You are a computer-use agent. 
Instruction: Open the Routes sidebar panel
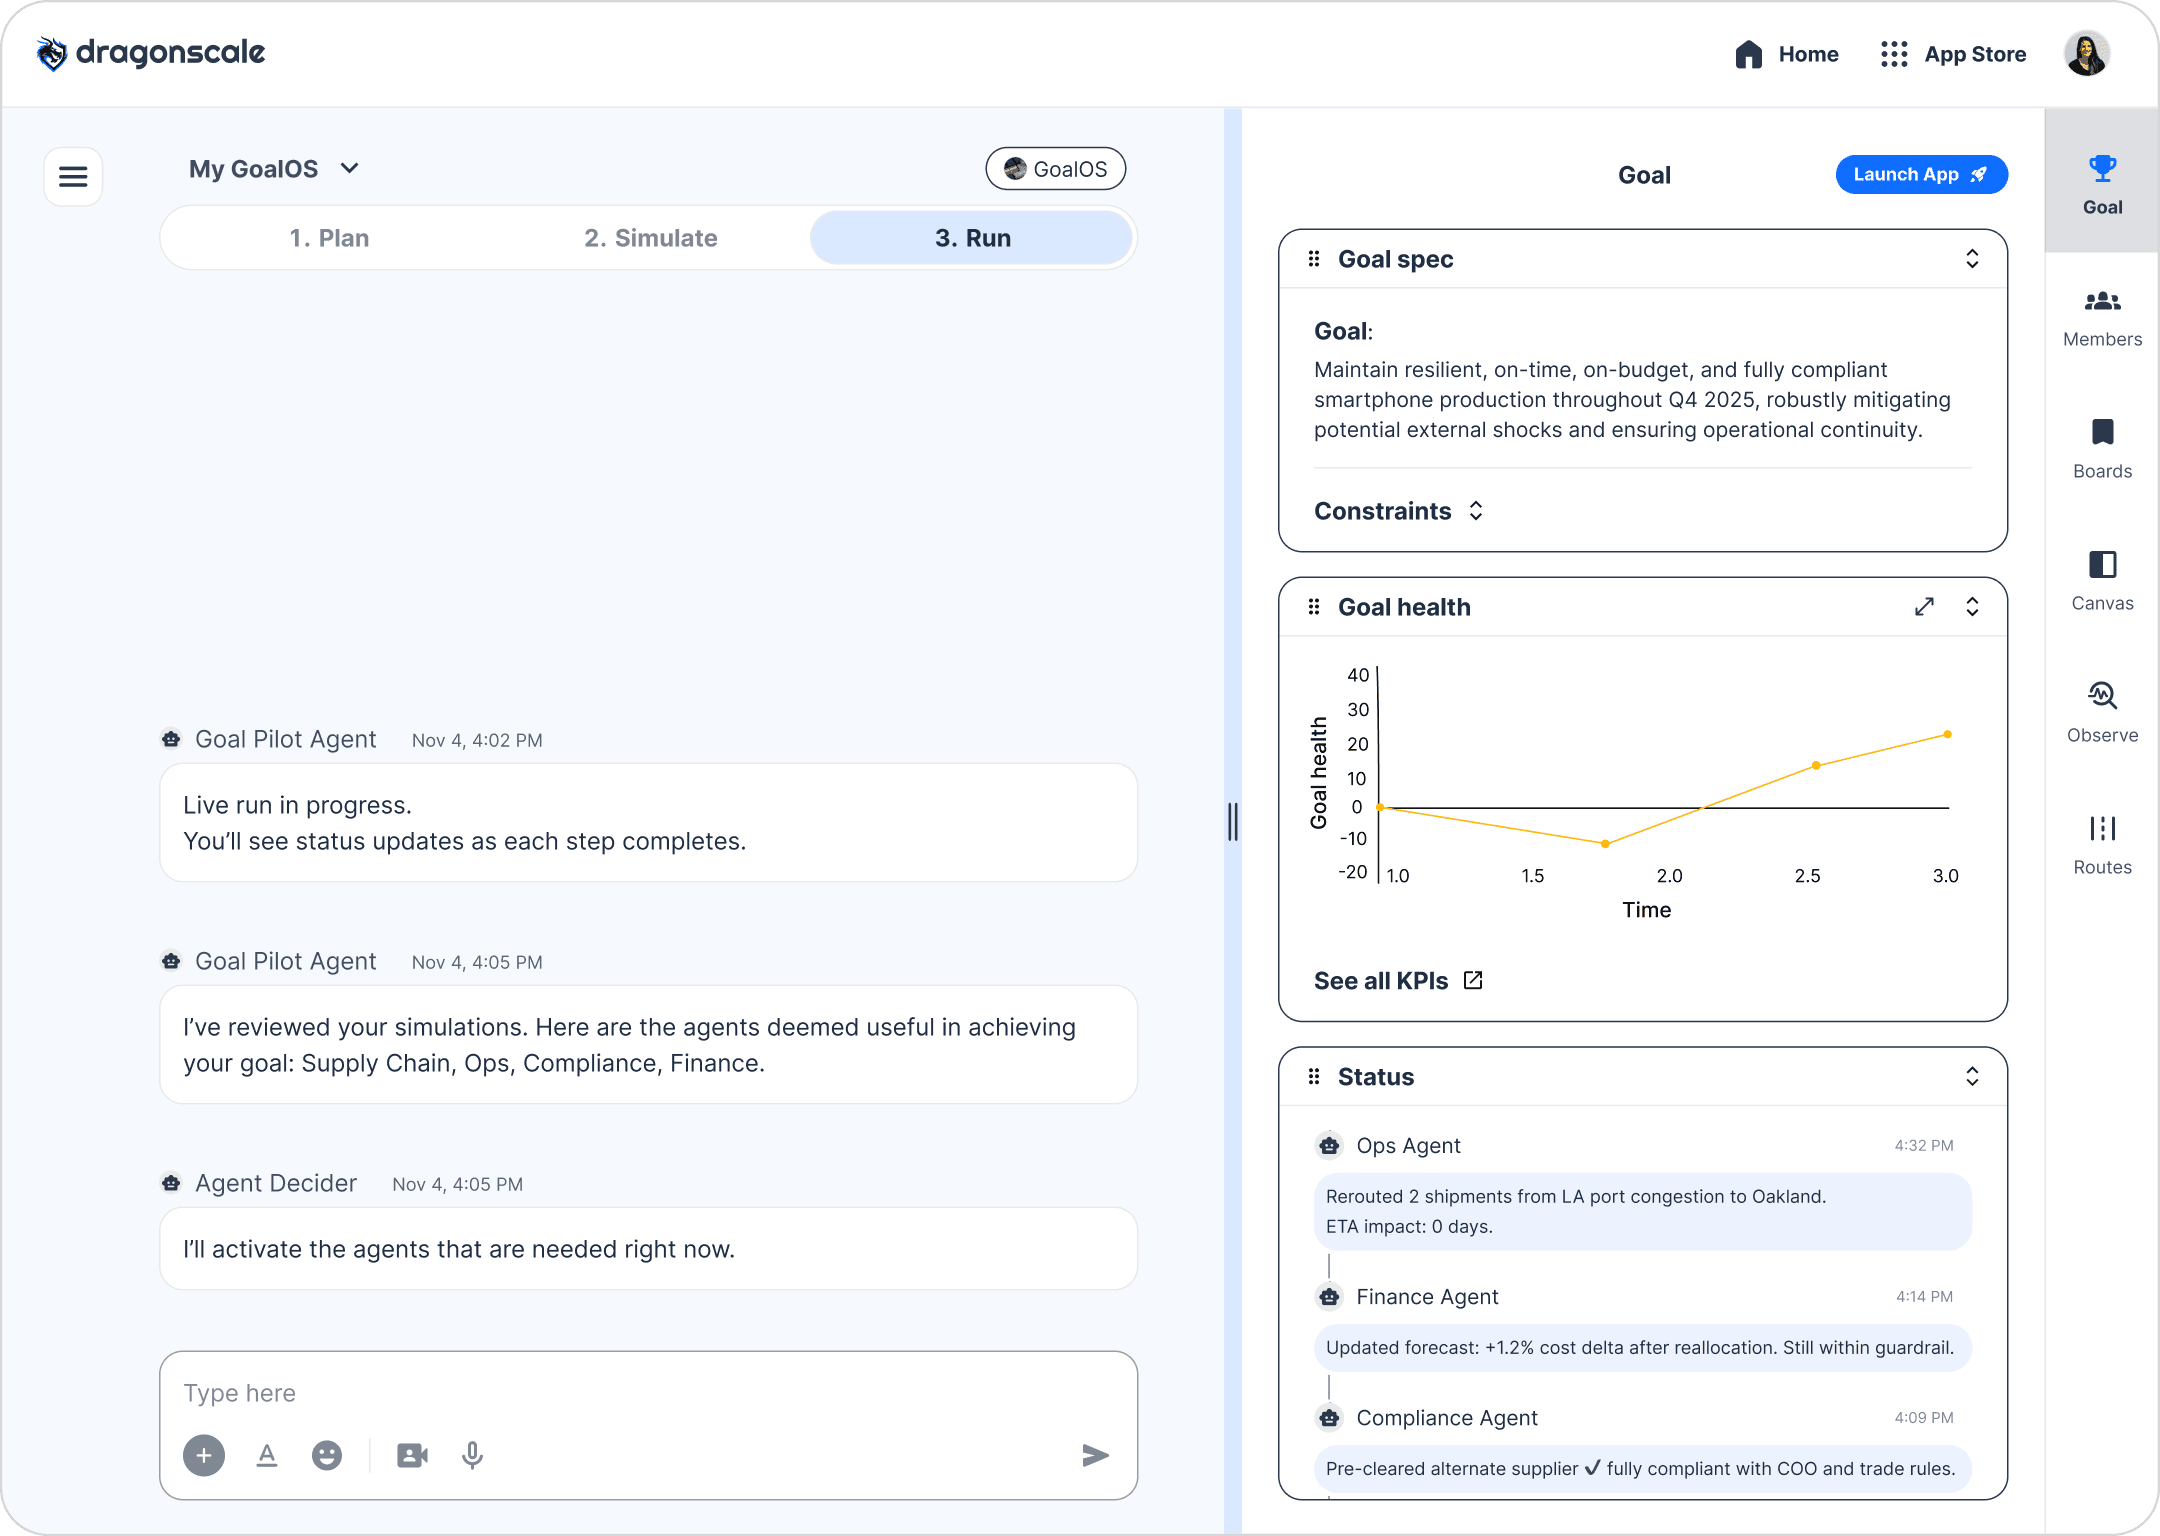coord(2102,846)
